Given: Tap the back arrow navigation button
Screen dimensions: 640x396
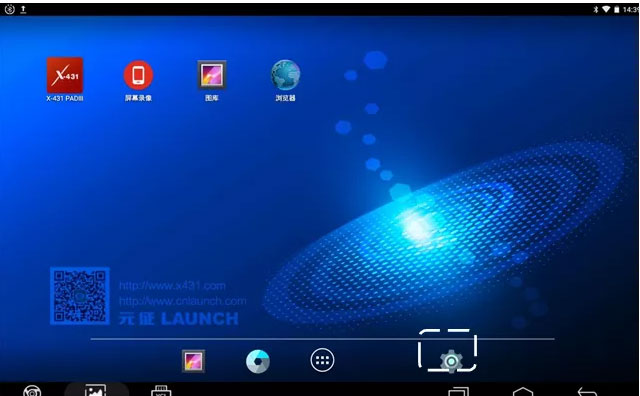Looking at the screenshot, I should [587, 391].
